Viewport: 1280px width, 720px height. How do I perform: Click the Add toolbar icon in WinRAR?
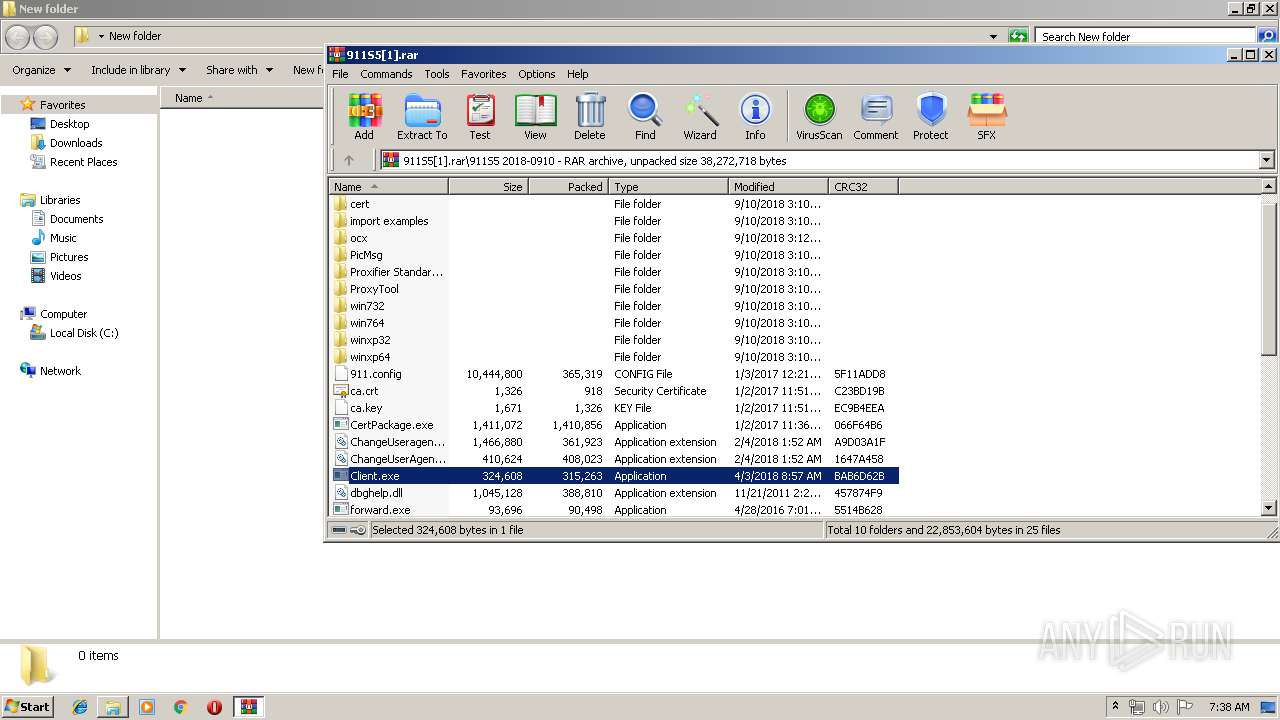(364, 116)
